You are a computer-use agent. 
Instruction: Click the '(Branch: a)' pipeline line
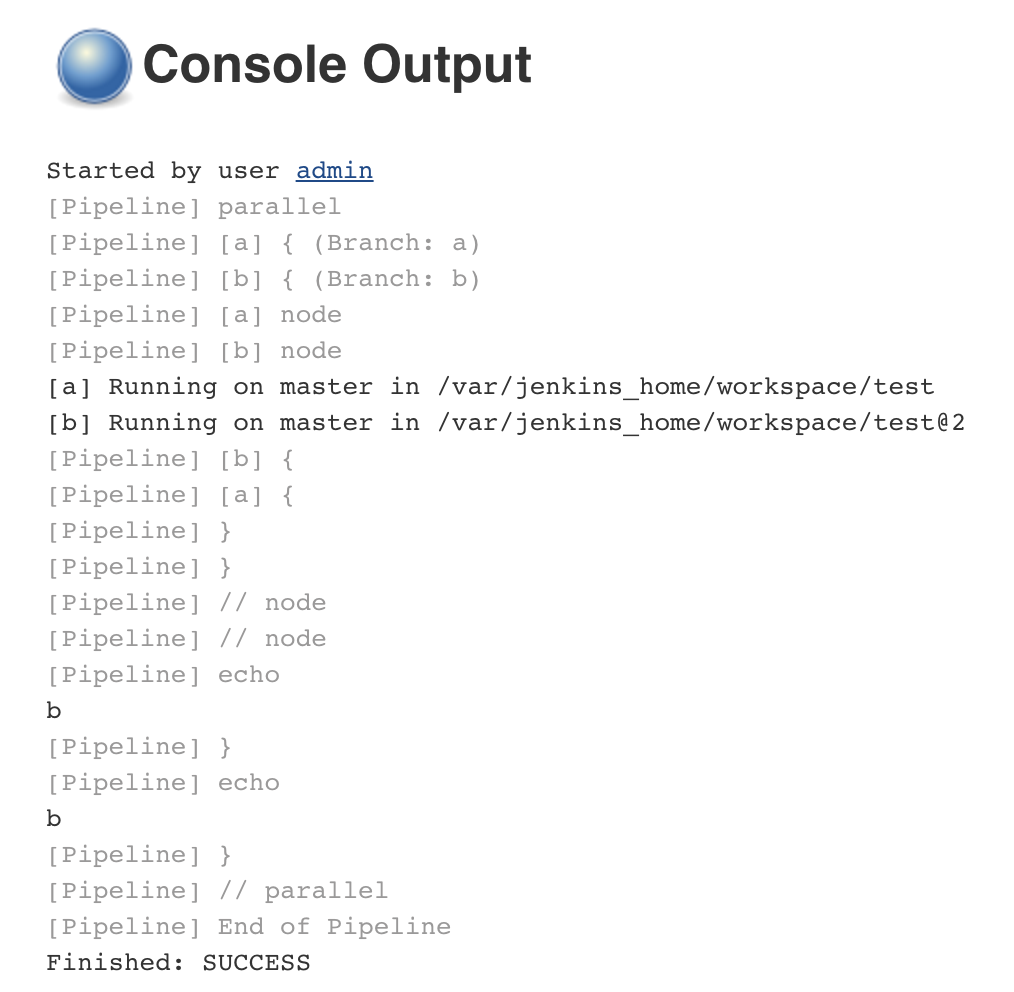click(264, 243)
